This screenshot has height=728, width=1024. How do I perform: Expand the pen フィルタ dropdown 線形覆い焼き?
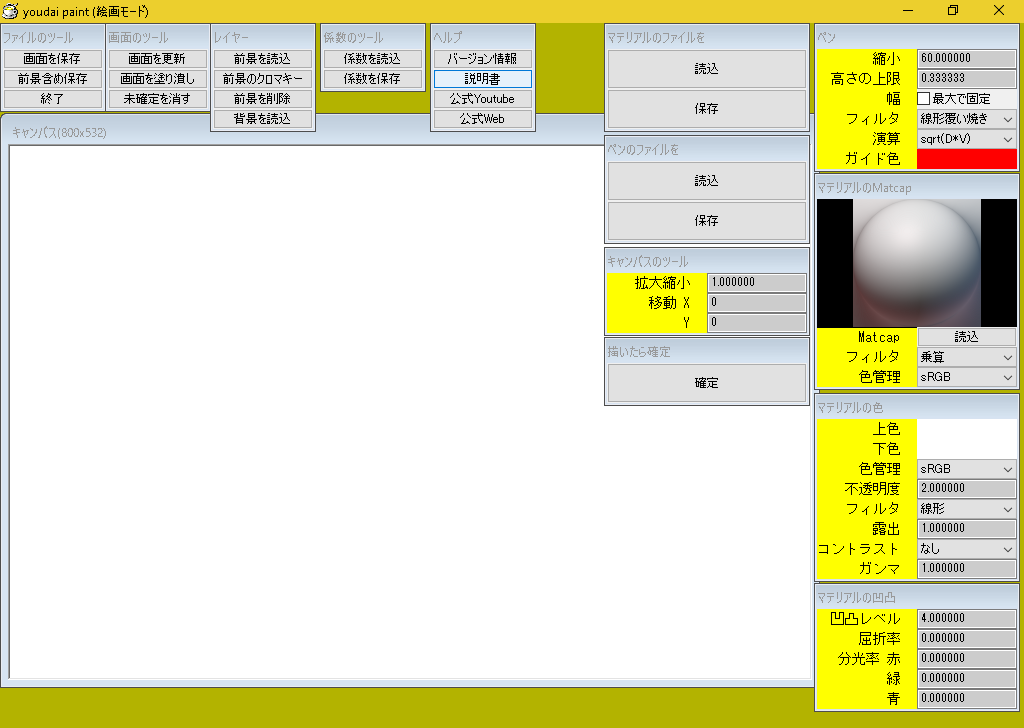pos(966,119)
